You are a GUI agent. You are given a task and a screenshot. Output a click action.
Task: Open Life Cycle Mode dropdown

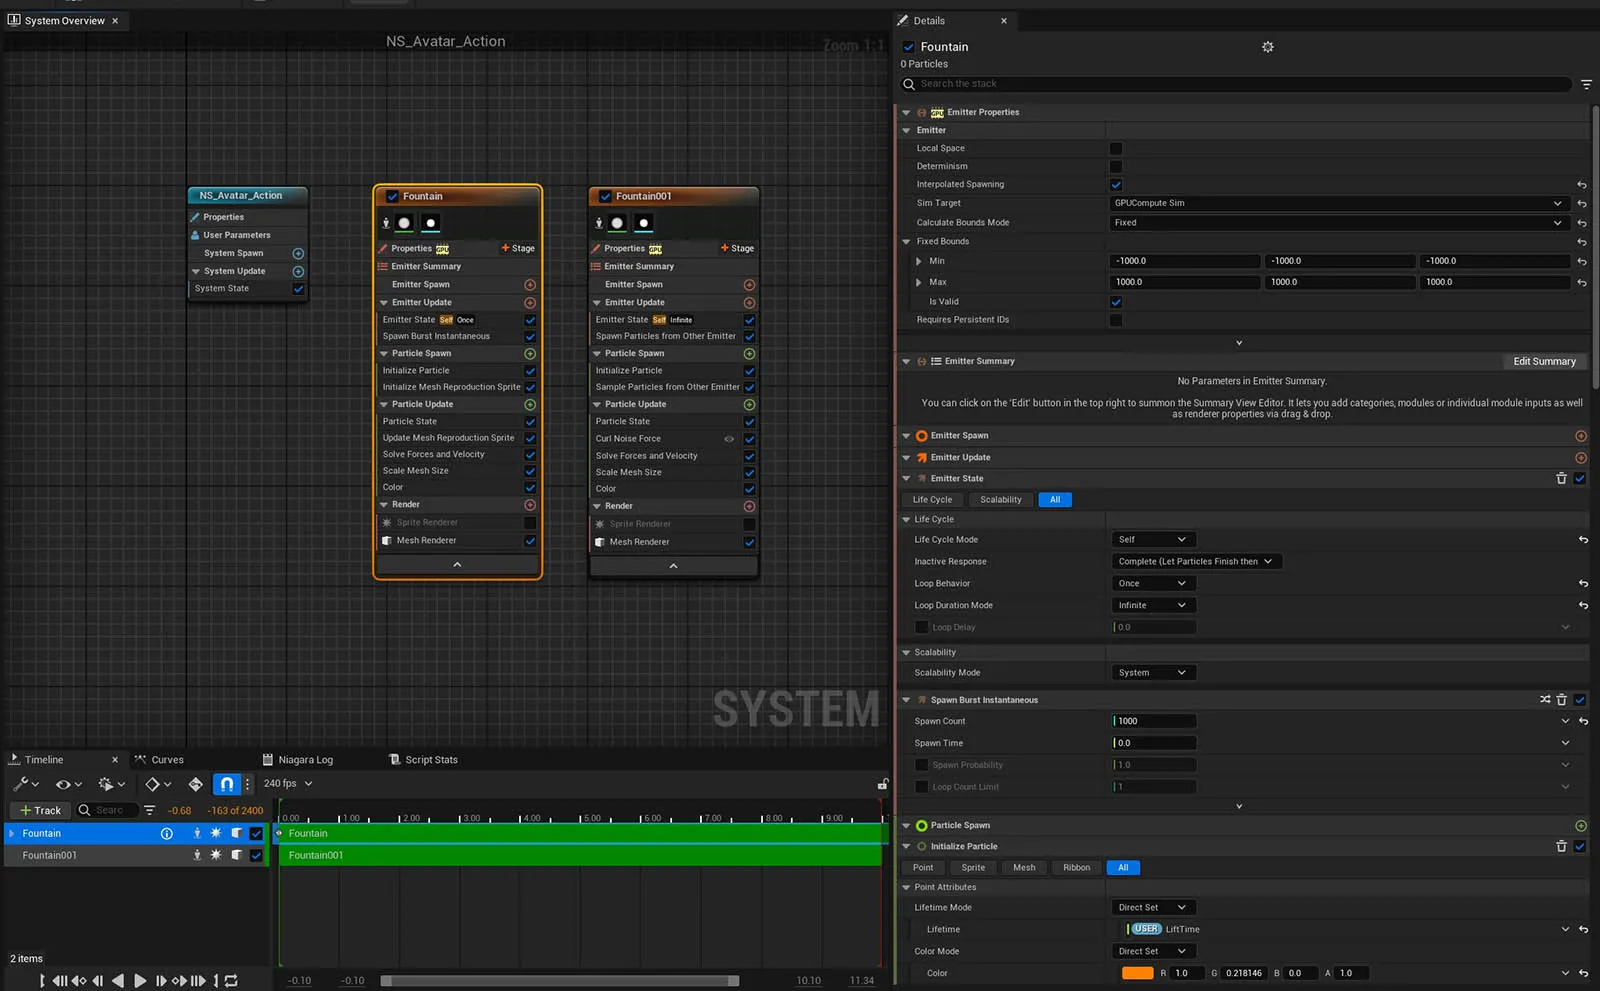click(x=1152, y=540)
